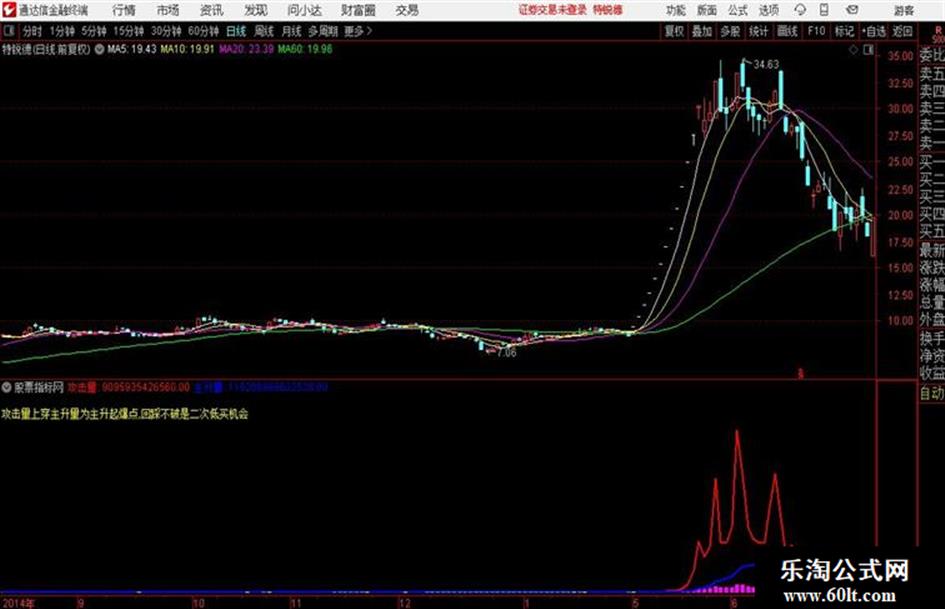
Task: Click the MA10: 19.91 value
Action: (x=187, y=49)
